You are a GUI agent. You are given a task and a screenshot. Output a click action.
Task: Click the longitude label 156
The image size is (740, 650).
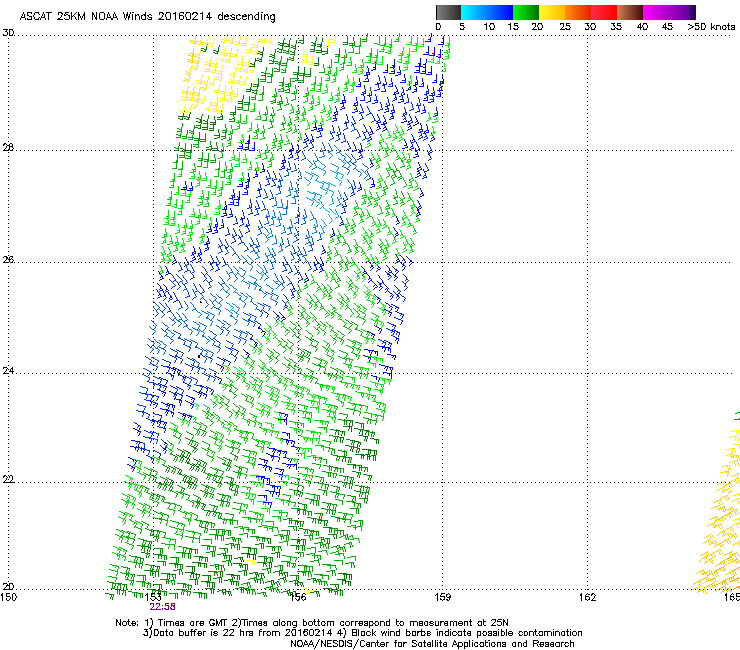coord(298,597)
